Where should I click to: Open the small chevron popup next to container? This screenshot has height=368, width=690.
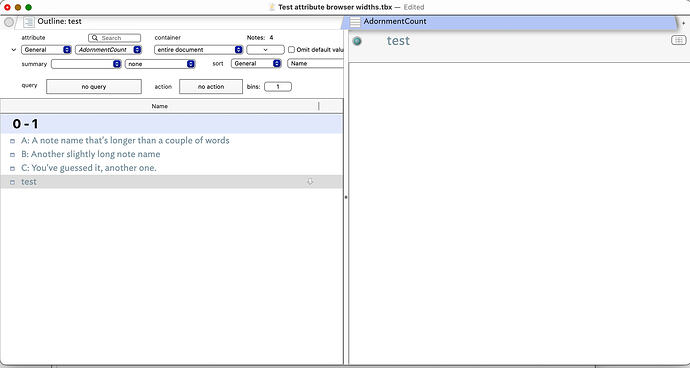tap(265, 50)
